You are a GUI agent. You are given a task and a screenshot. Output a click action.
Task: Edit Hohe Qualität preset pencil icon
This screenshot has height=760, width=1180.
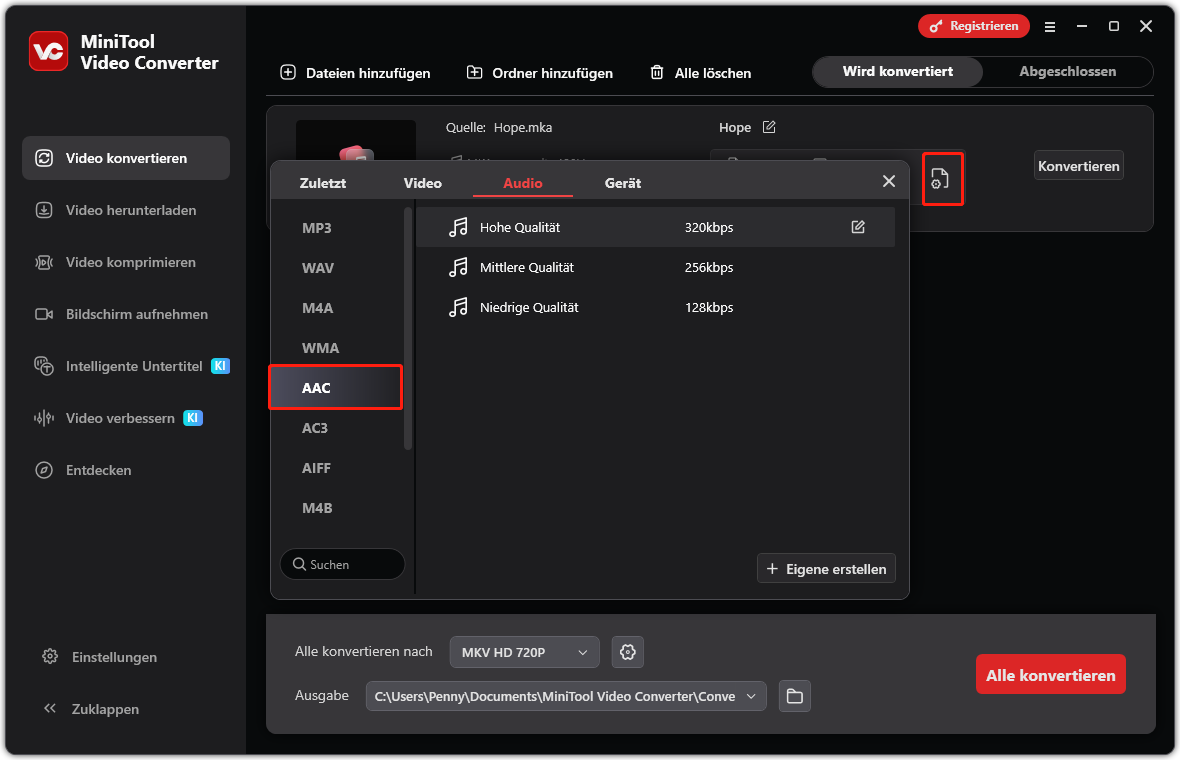pos(858,226)
